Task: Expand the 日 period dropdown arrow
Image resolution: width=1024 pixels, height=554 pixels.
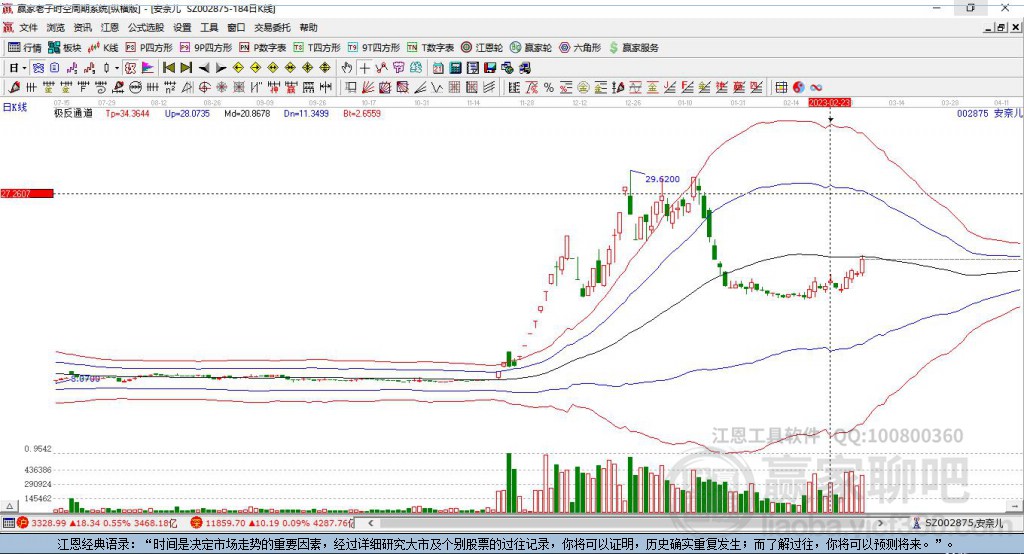Action: [x=24, y=68]
